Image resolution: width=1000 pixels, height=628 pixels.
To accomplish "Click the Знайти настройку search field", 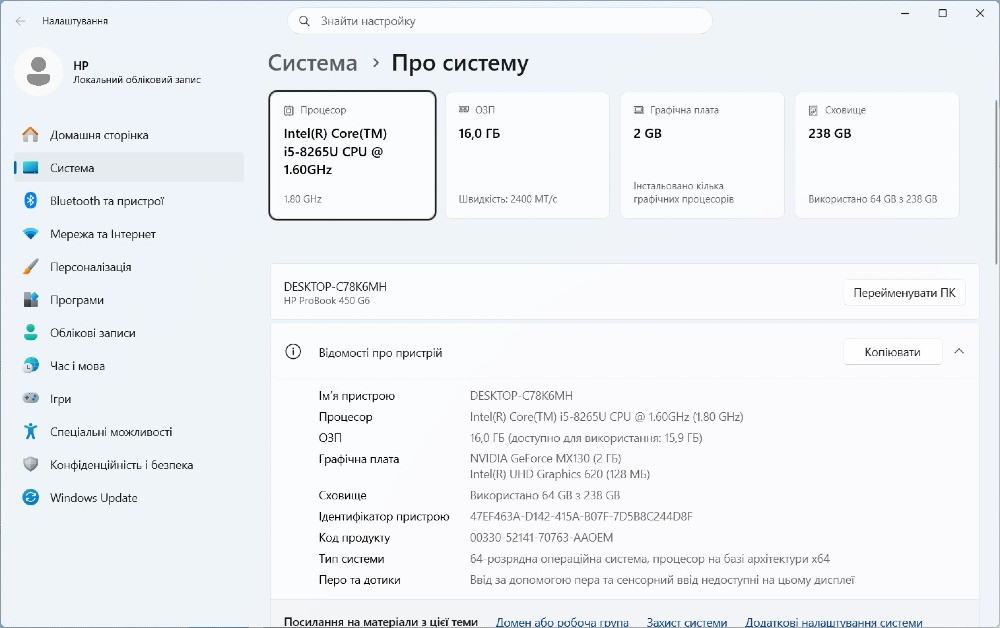I will [500, 21].
